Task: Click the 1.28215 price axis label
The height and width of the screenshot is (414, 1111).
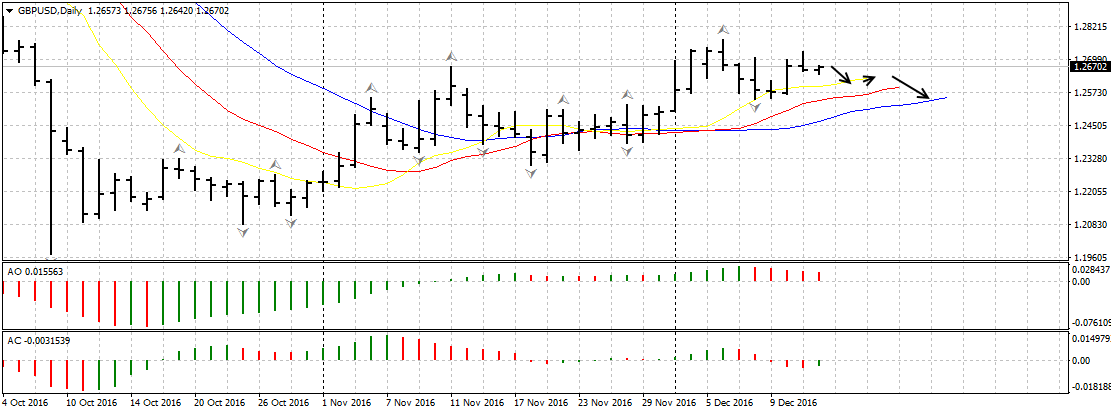Action: click(x=1090, y=27)
